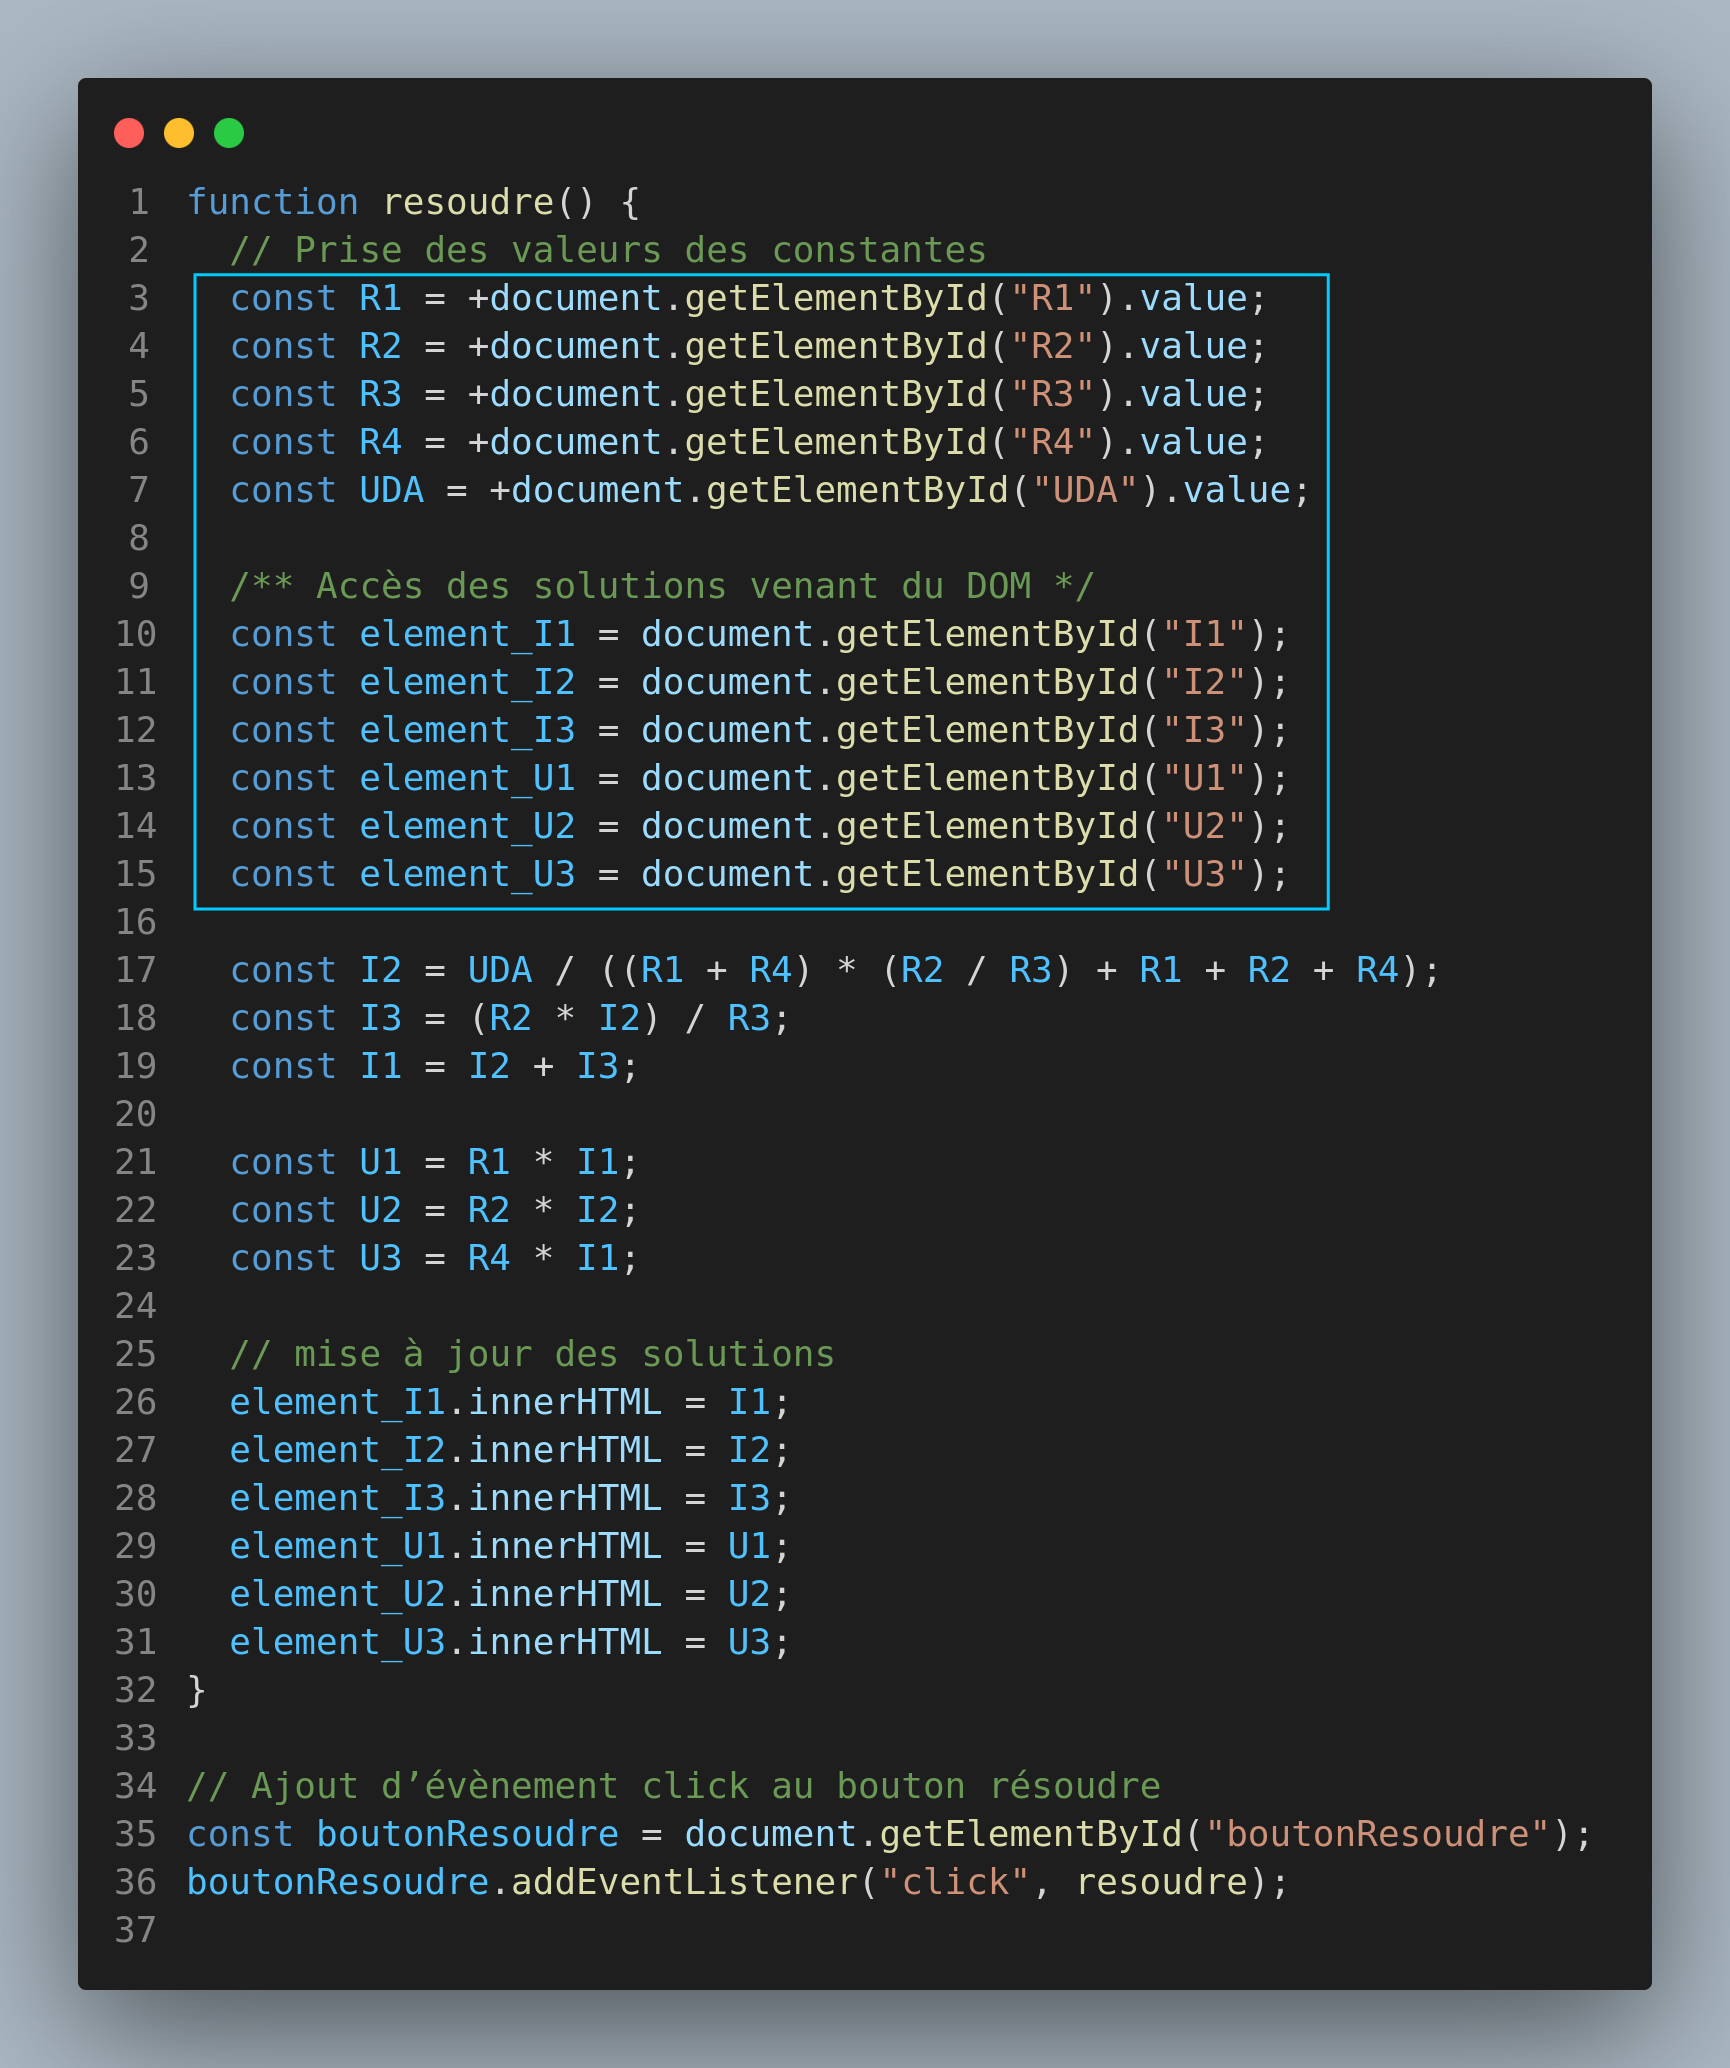Select the "Accès des solutions" comment line

click(662, 586)
